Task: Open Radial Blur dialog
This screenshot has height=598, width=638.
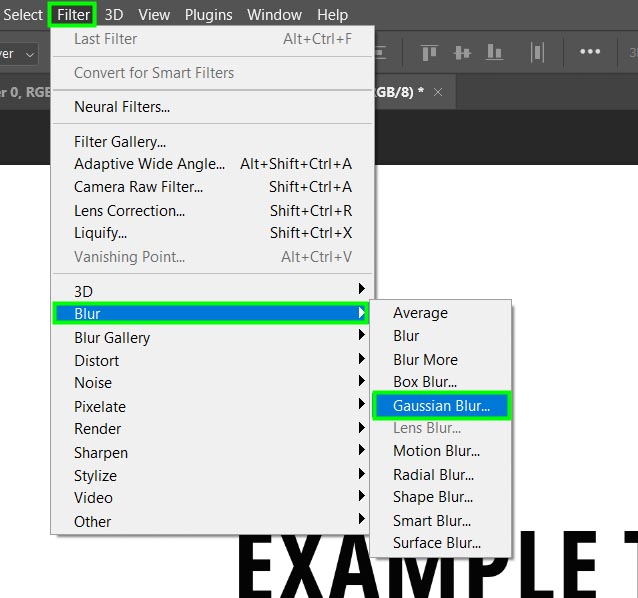Action: [x=441, y=475]
